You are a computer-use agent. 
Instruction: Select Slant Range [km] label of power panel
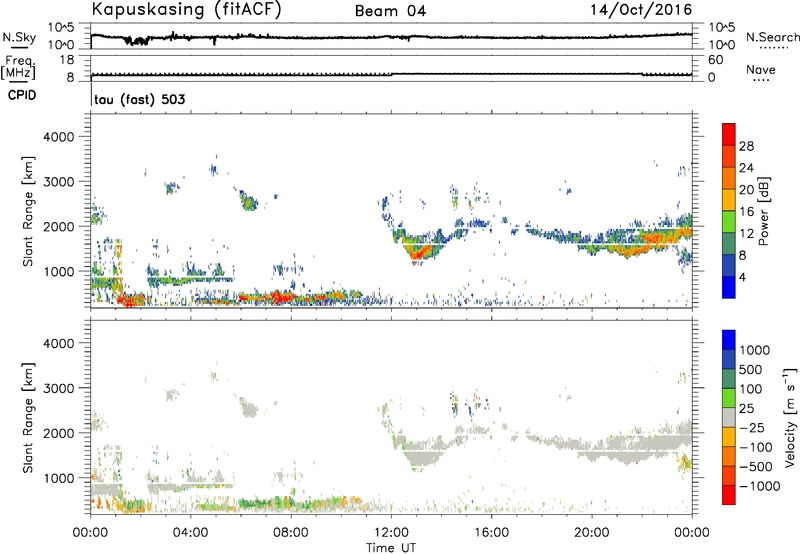click(28, 211)
